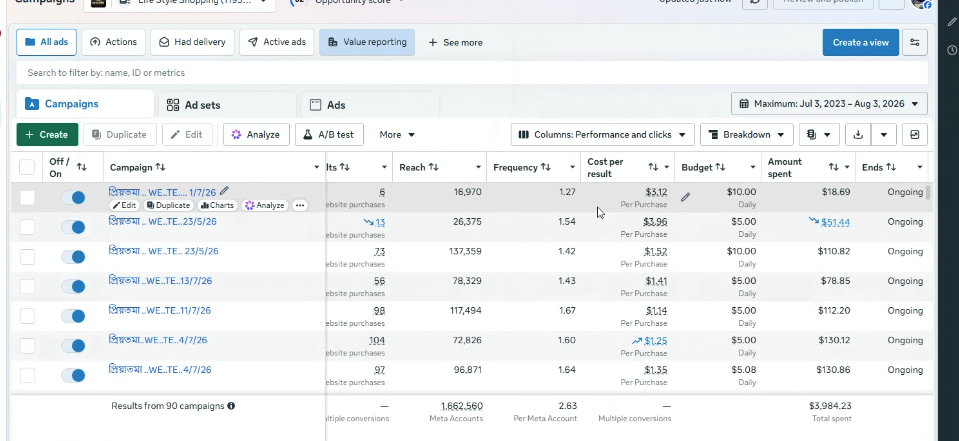
Task: Open the More dropdown in the toolbar
Action: (397, 135)
